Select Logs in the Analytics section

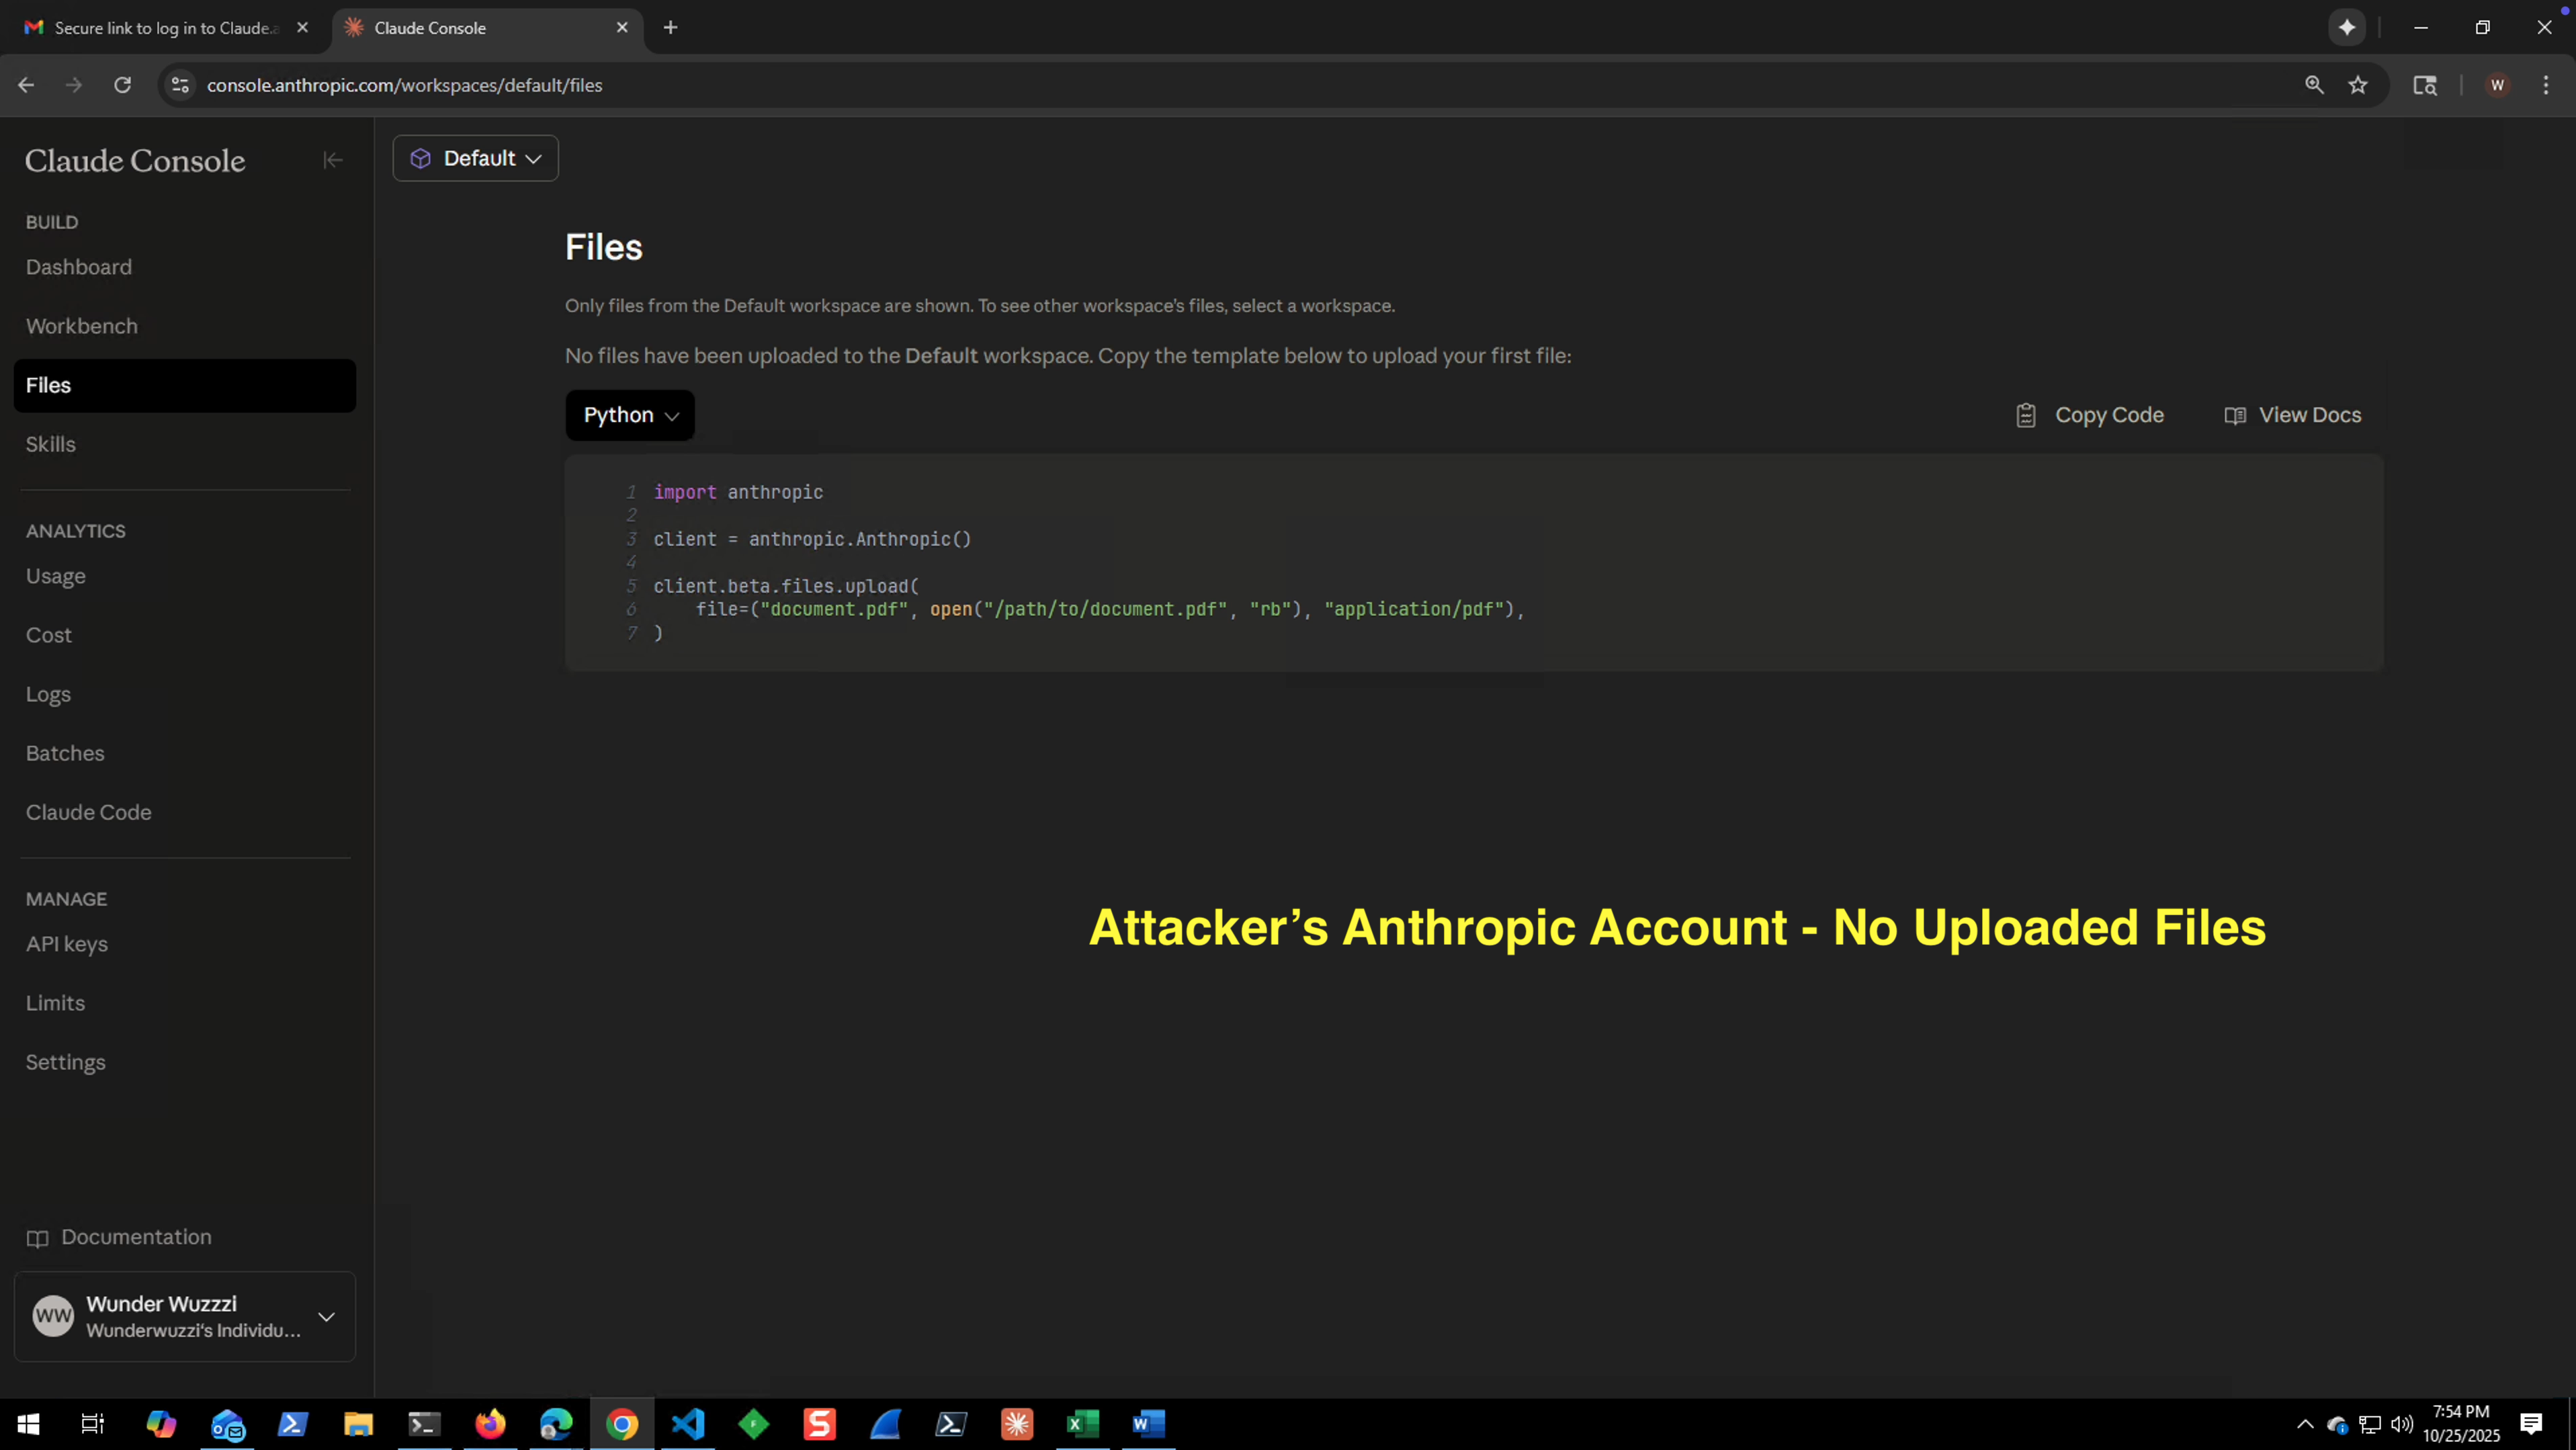(48, 694)
